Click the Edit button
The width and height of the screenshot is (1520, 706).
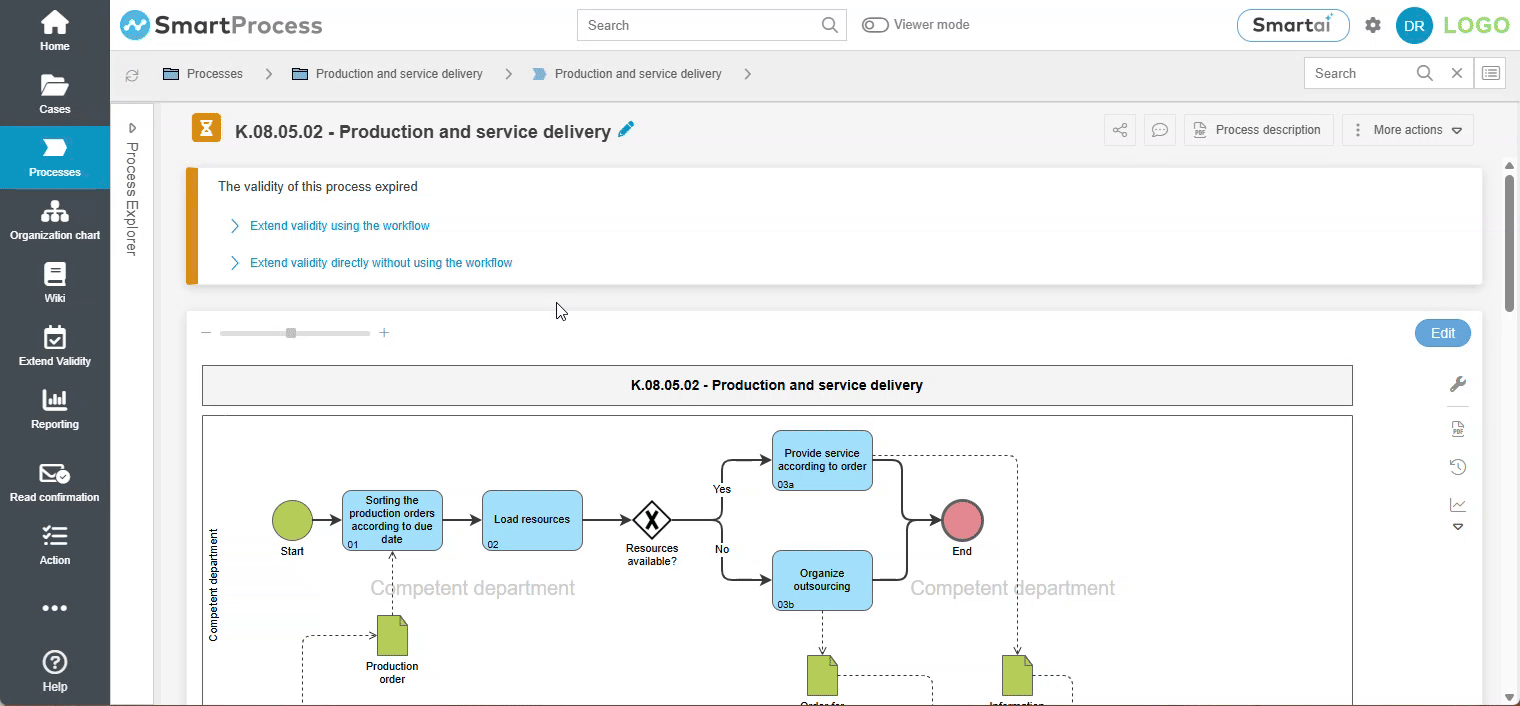point(1443,333)
